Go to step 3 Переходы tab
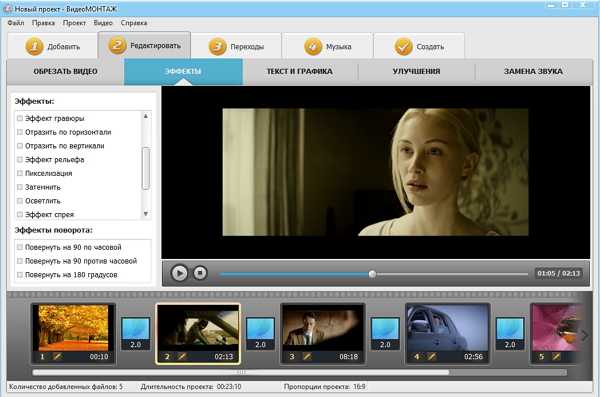600x397 pixels. pos(236,46)
